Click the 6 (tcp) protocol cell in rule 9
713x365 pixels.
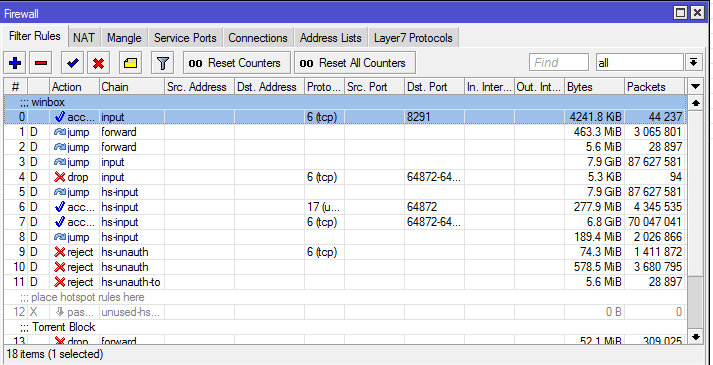click(324, 252)
